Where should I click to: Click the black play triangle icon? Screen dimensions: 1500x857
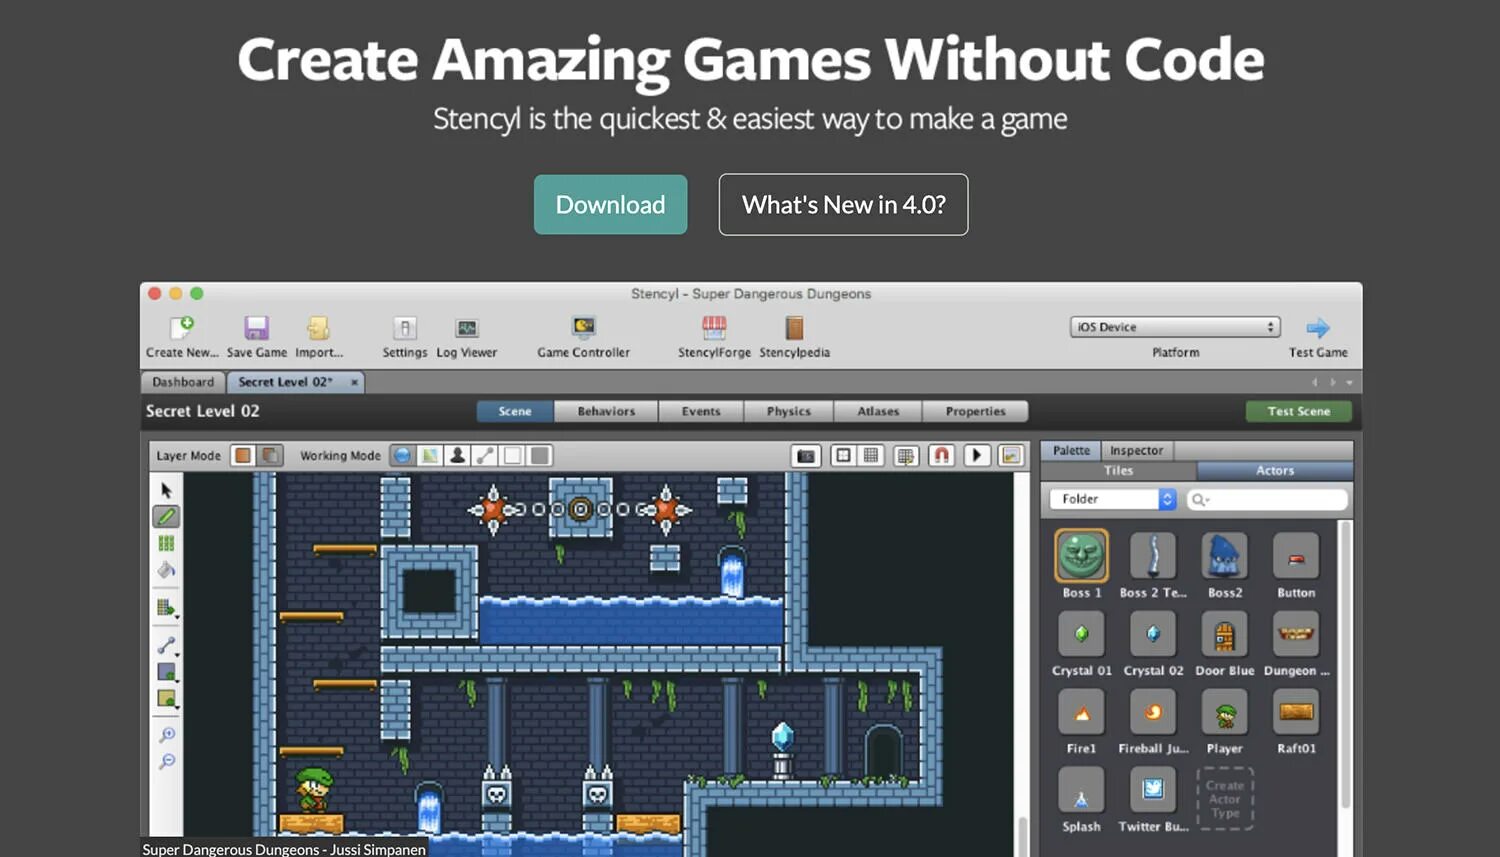coord(976,456)
